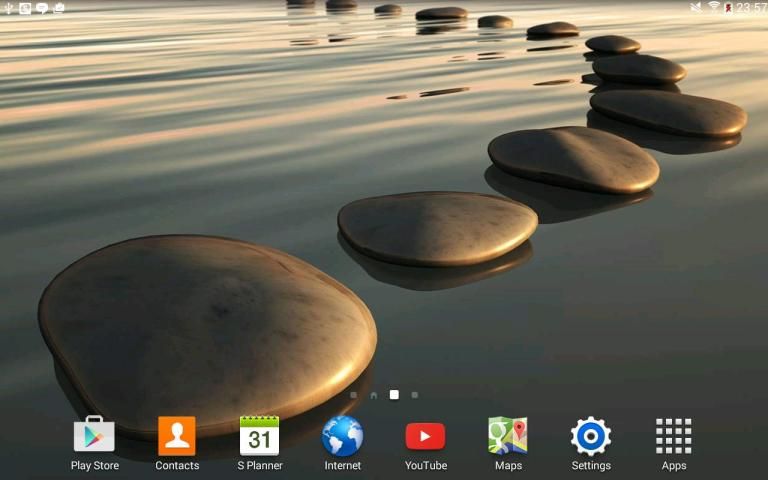This screenshot has width=768, height=480.
Task: Tap the home page indicator
Action: [373, 395]
